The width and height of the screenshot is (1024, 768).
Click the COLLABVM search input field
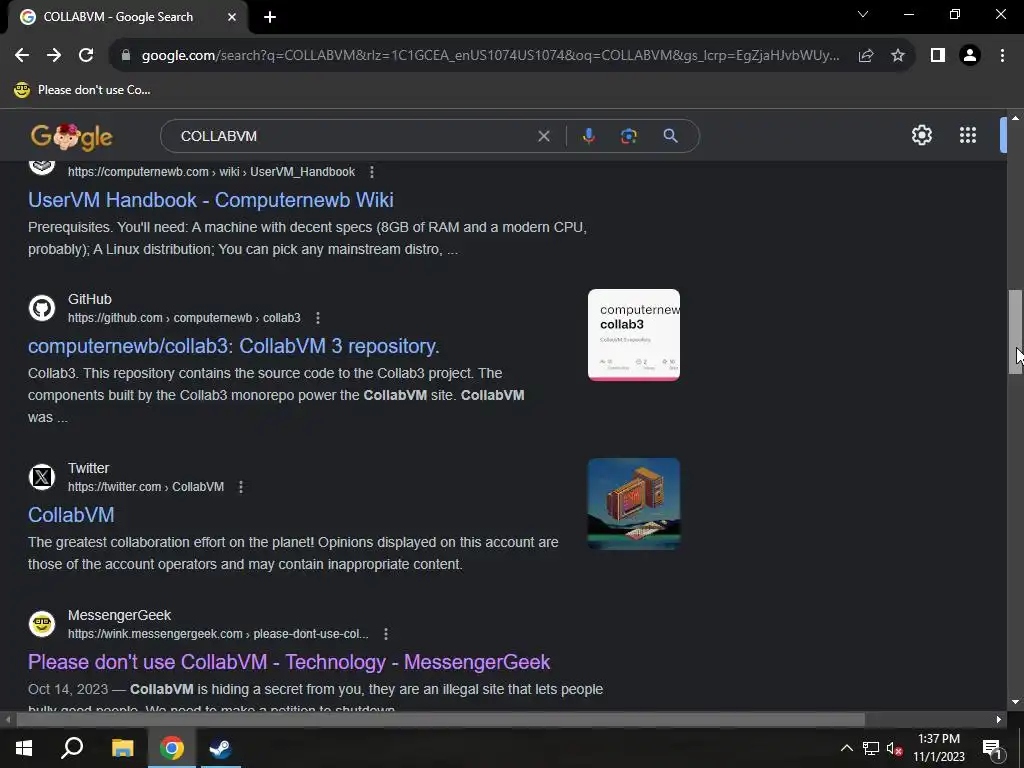[x=353, y=136]
